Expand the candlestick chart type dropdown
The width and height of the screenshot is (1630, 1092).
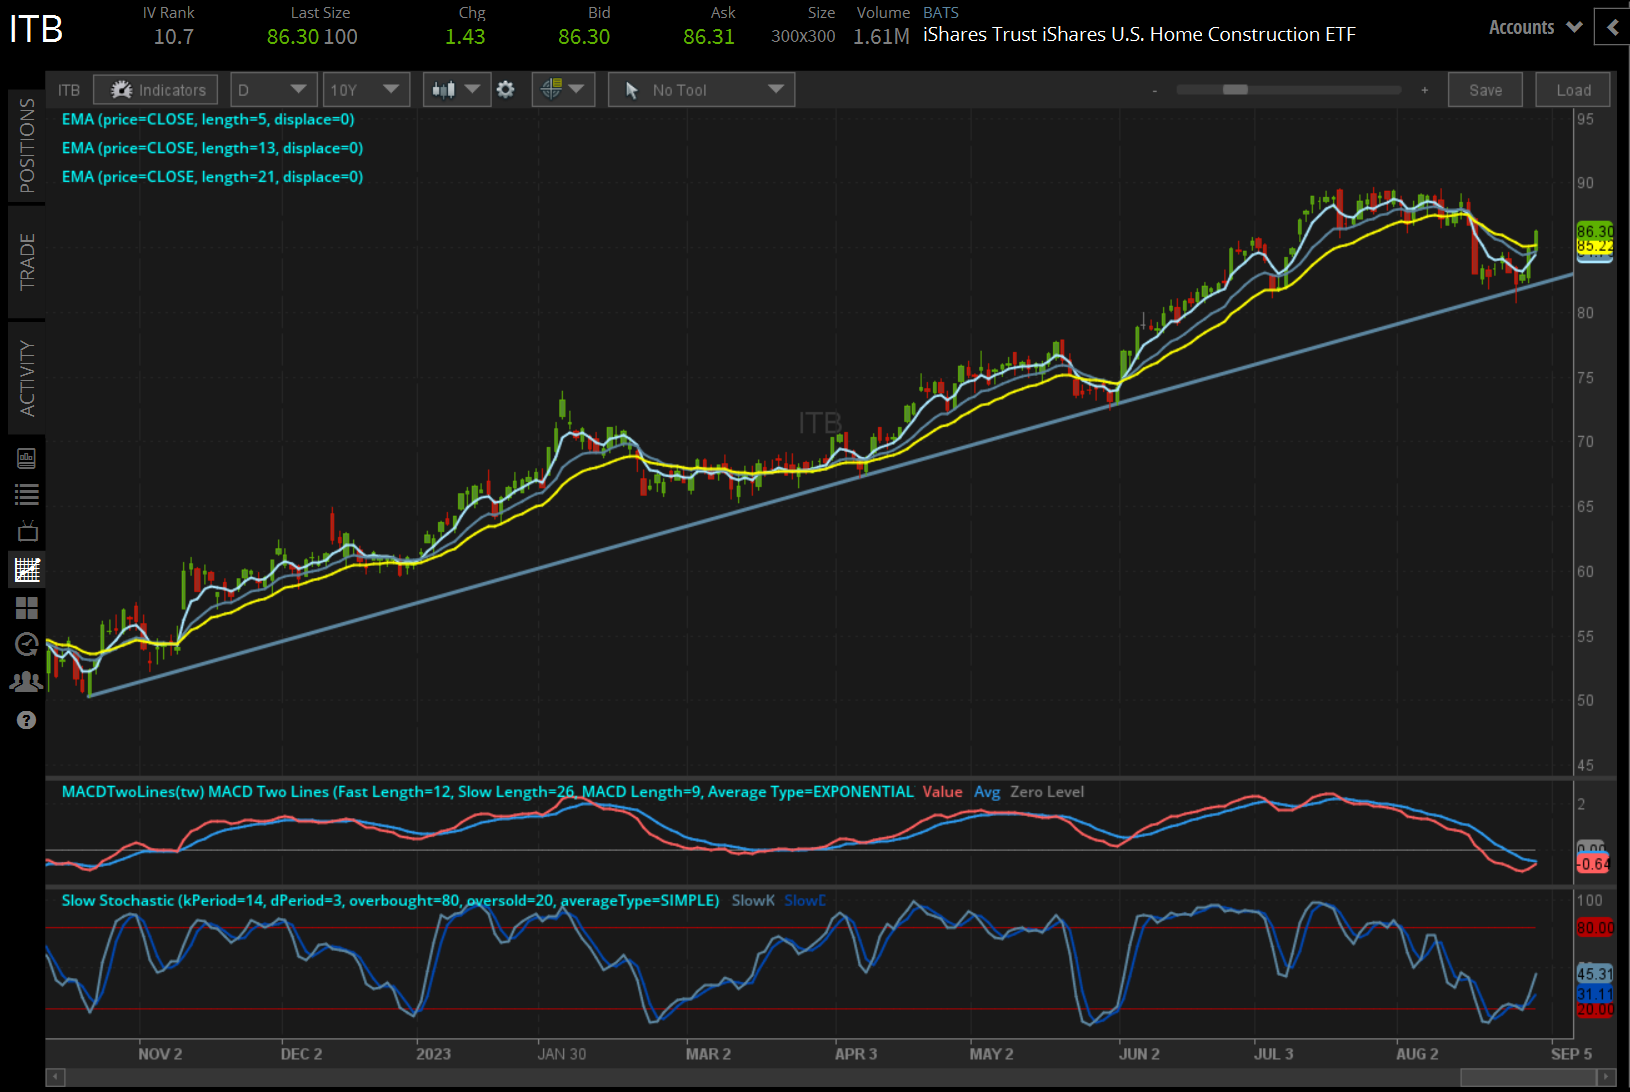tap(456, 90)
